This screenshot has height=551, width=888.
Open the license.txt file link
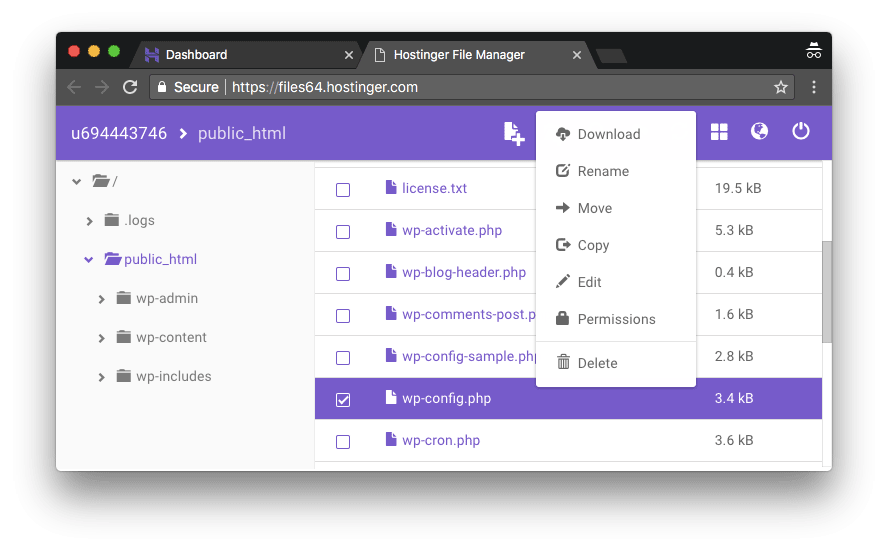click(x=434, y=188)
